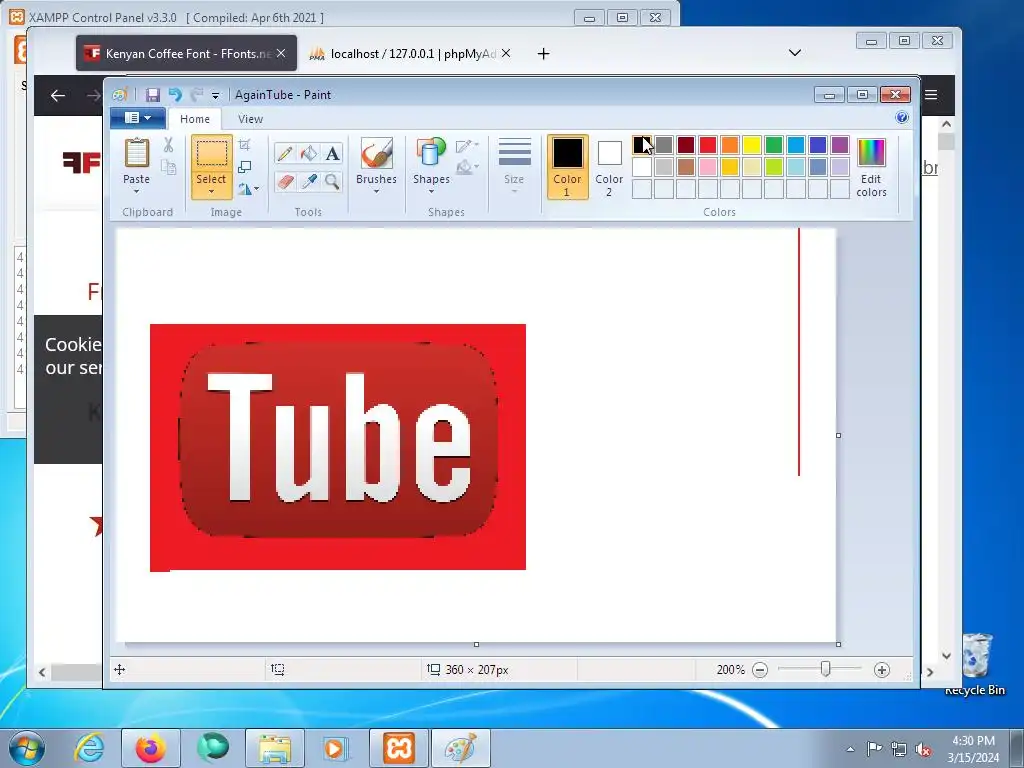This screenshot has height=768, width=1024.
Task: Click the Resize icon in Image group
Action: (244, 167)
